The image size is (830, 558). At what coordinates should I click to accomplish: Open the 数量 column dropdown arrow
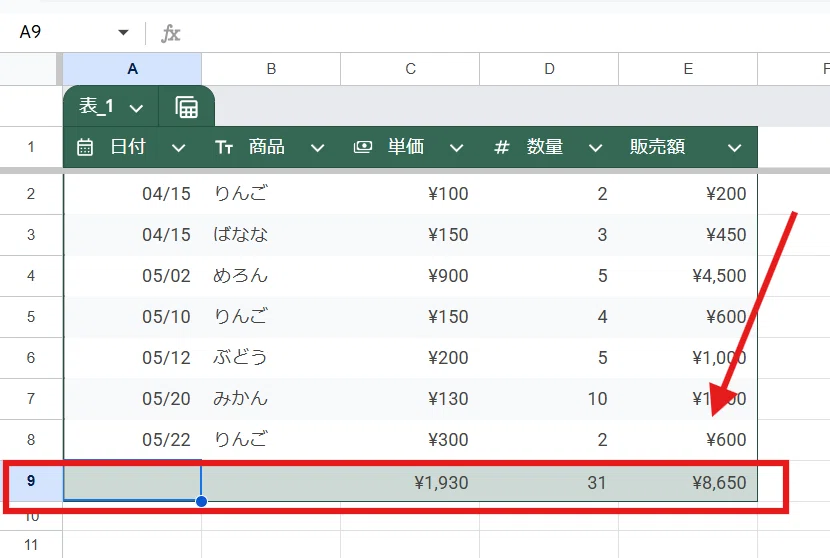coord(596,148)
